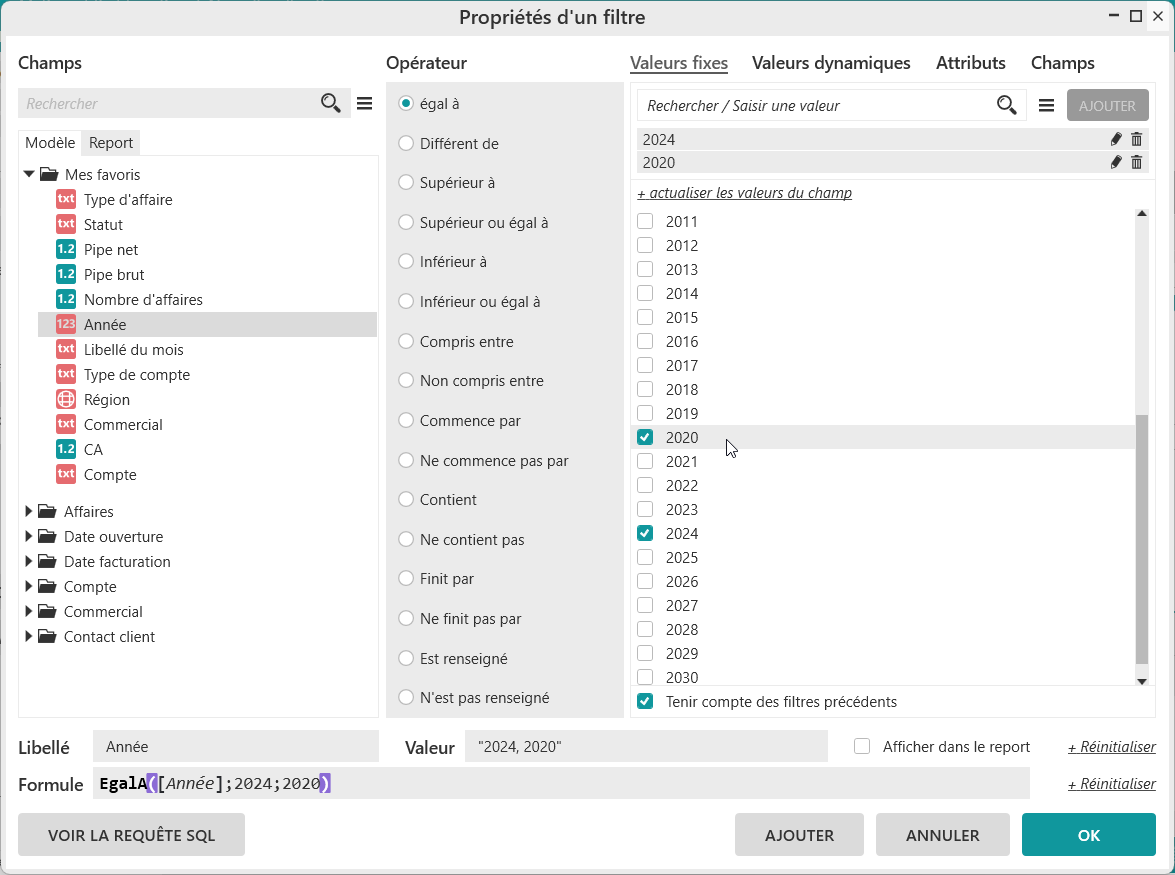Edit the 2024 value with pencil icon
Screen dimensions: 1175x875
1116,140
